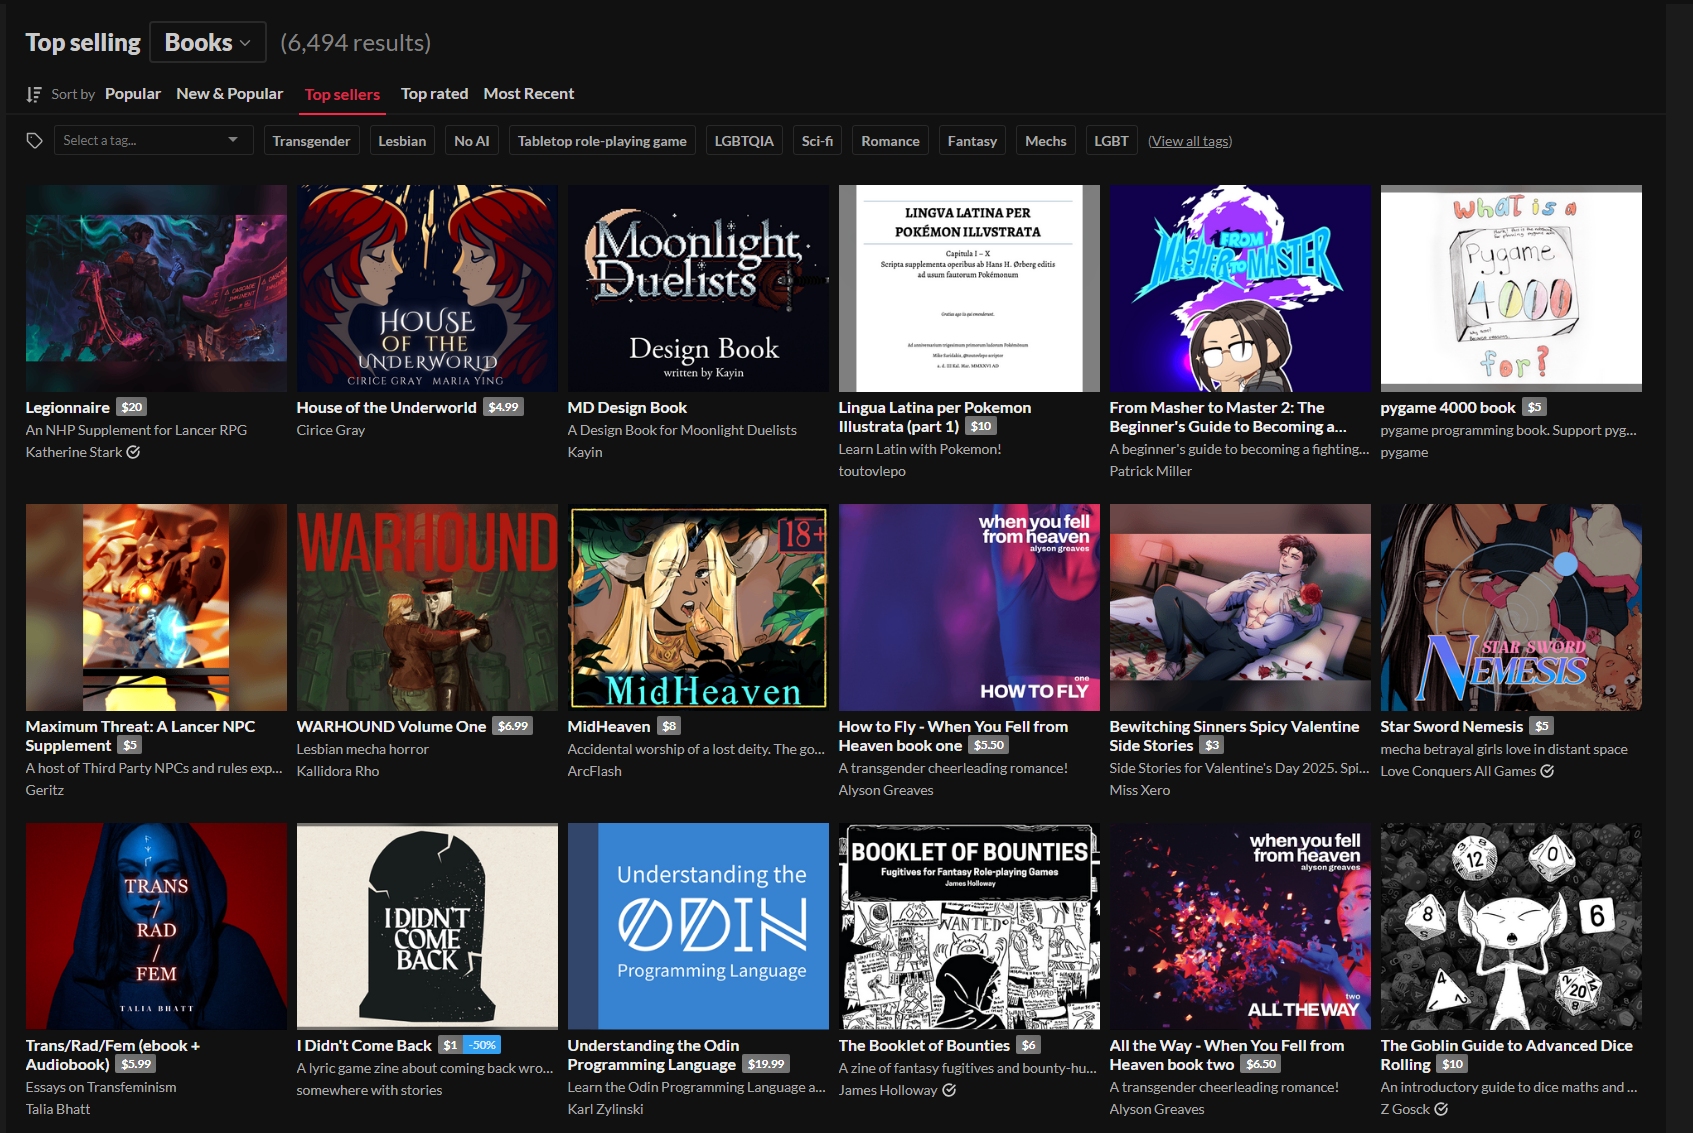Click the $20 price tag on Legionnaire
This screenshot has width=1693, height=1133.
[x=132, y=407]
